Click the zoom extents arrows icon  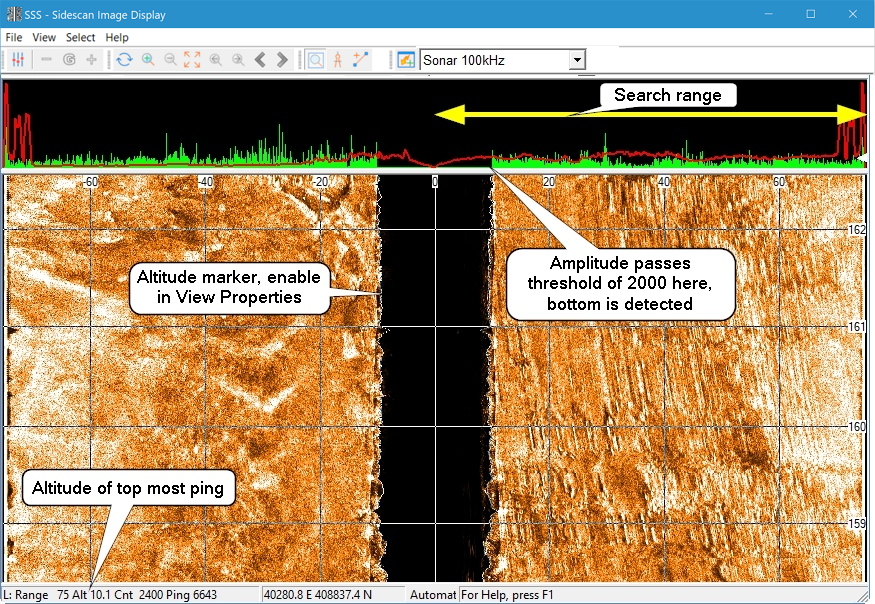(192, 60)
